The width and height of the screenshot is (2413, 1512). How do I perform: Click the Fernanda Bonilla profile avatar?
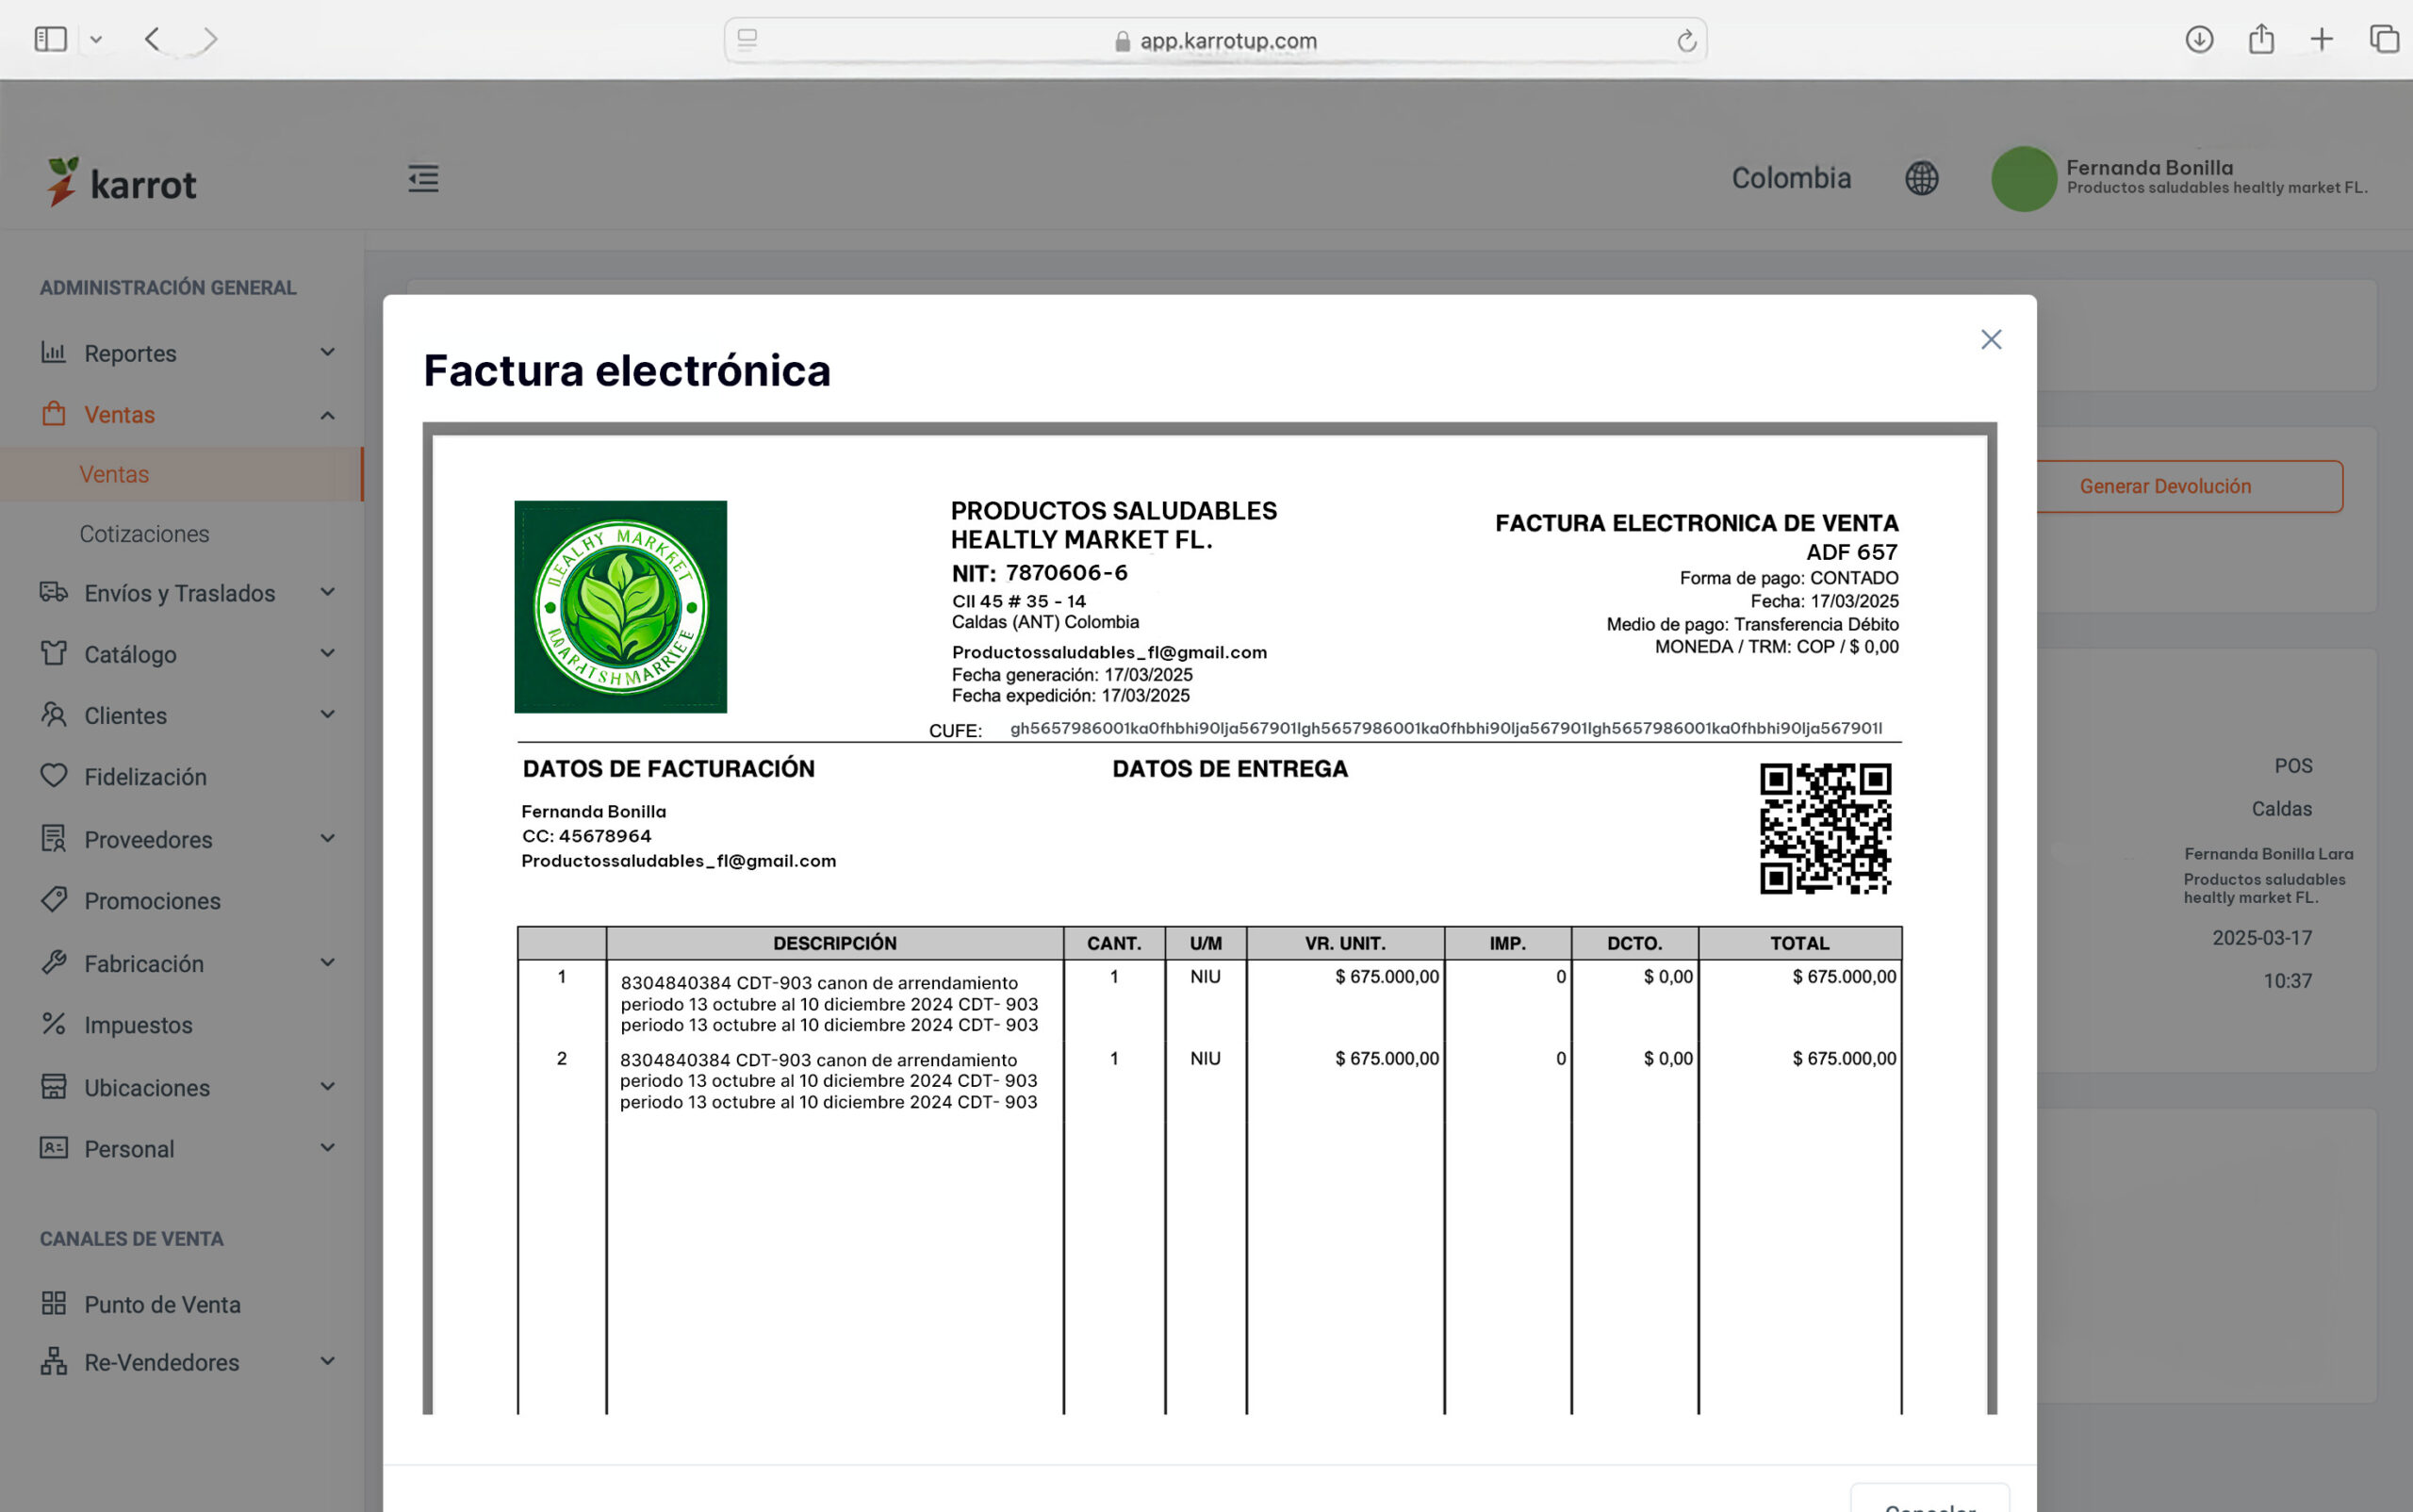(x=2022, y=179)
